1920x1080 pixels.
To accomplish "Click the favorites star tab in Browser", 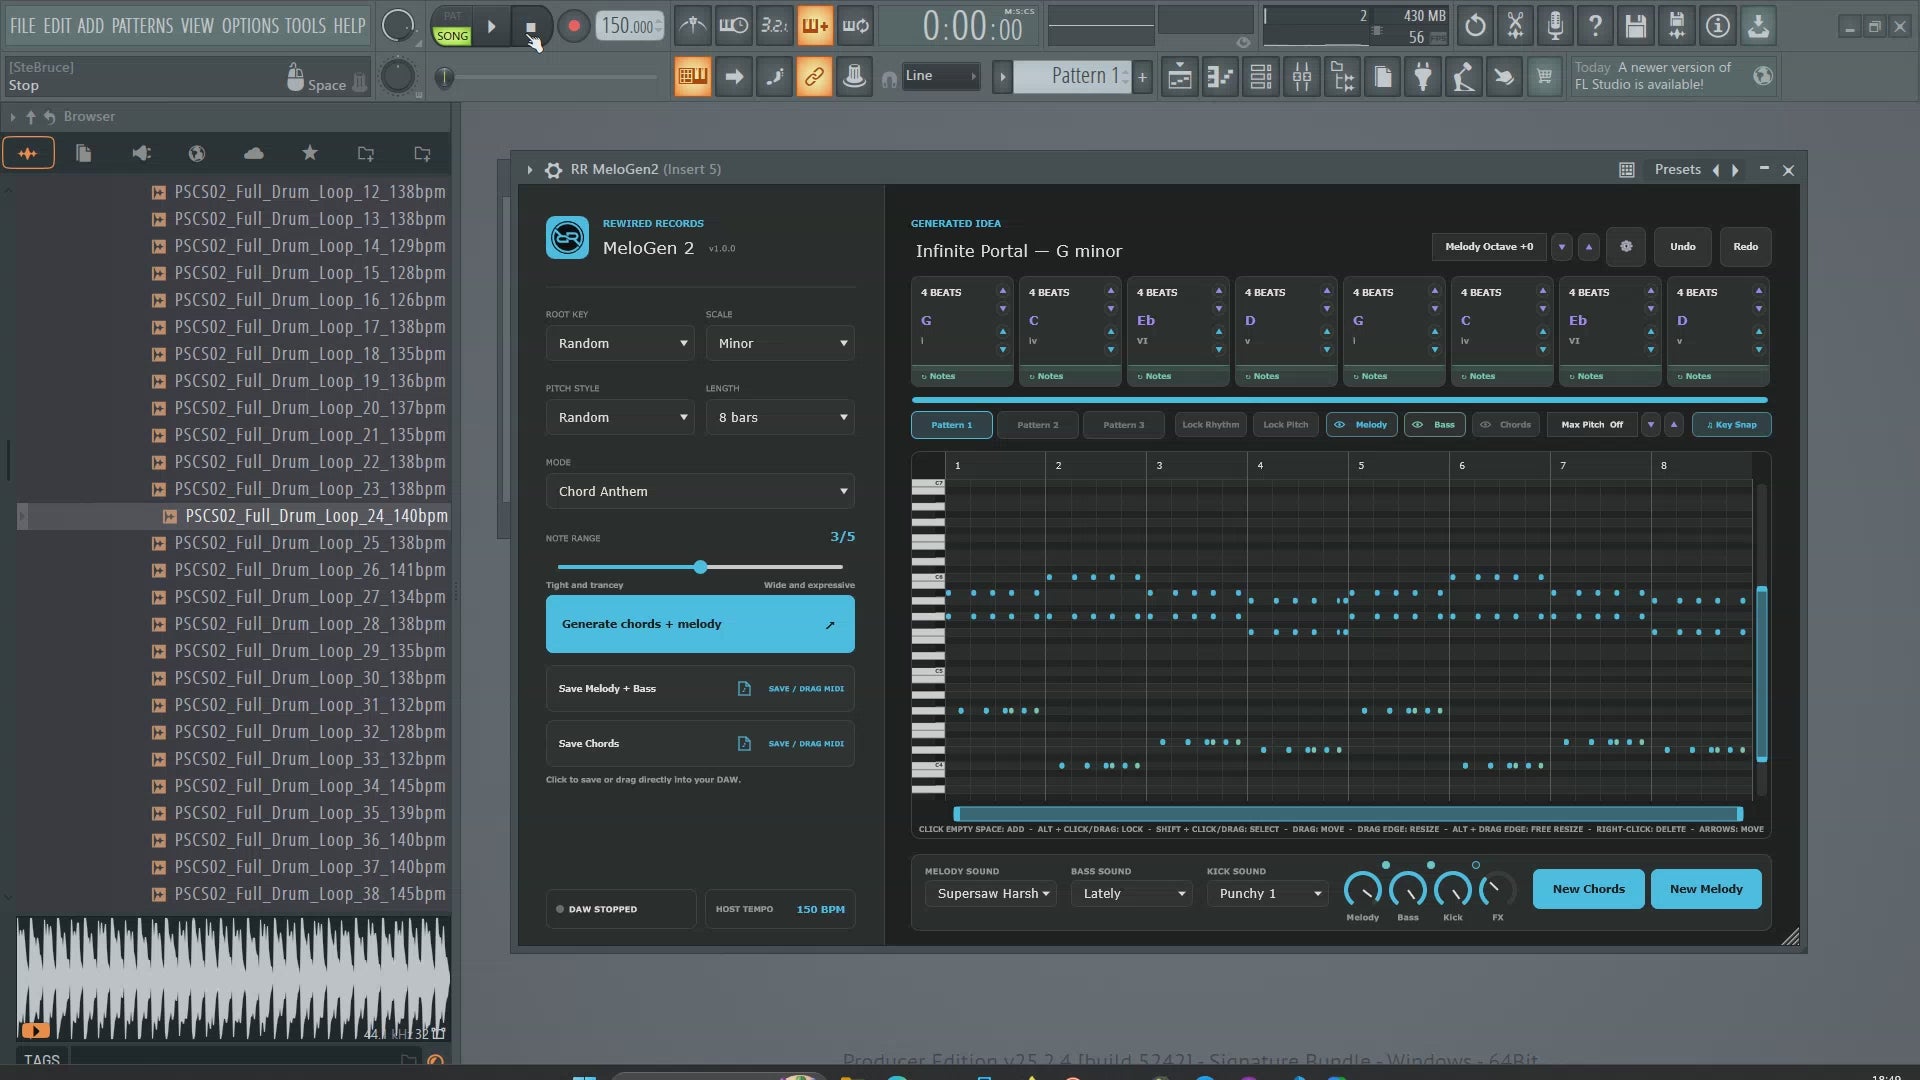I will [x=310, y=153].
